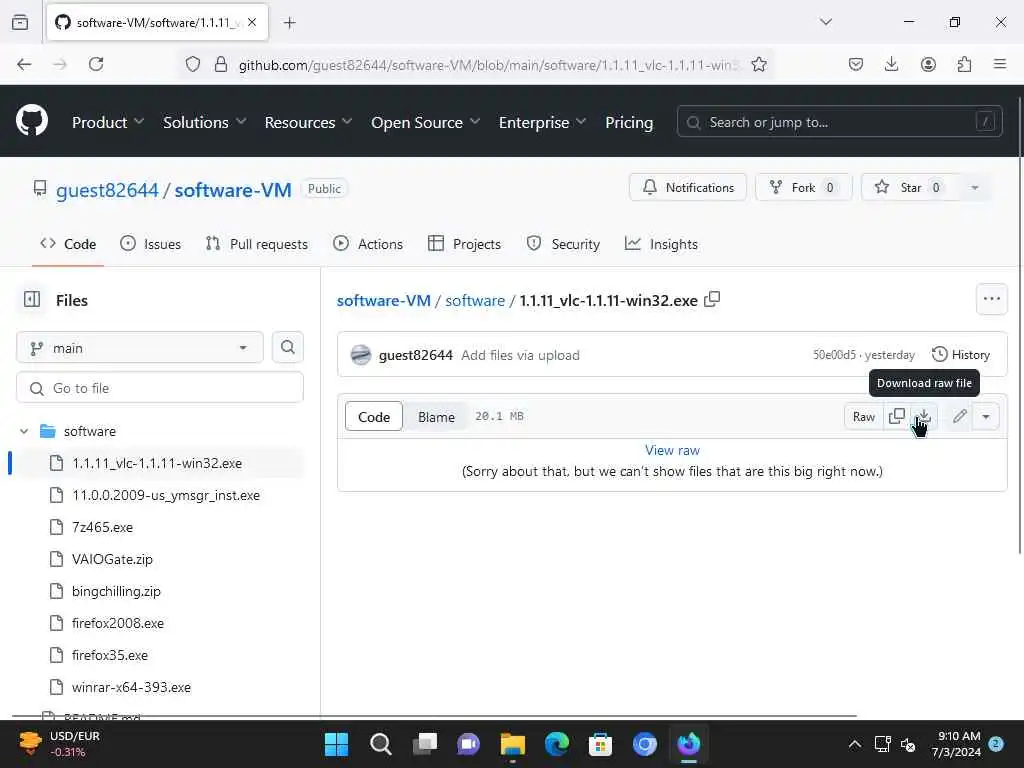Open taskbar Search
This screenshot has height=768, width=1024.
(x=381, y=744)
